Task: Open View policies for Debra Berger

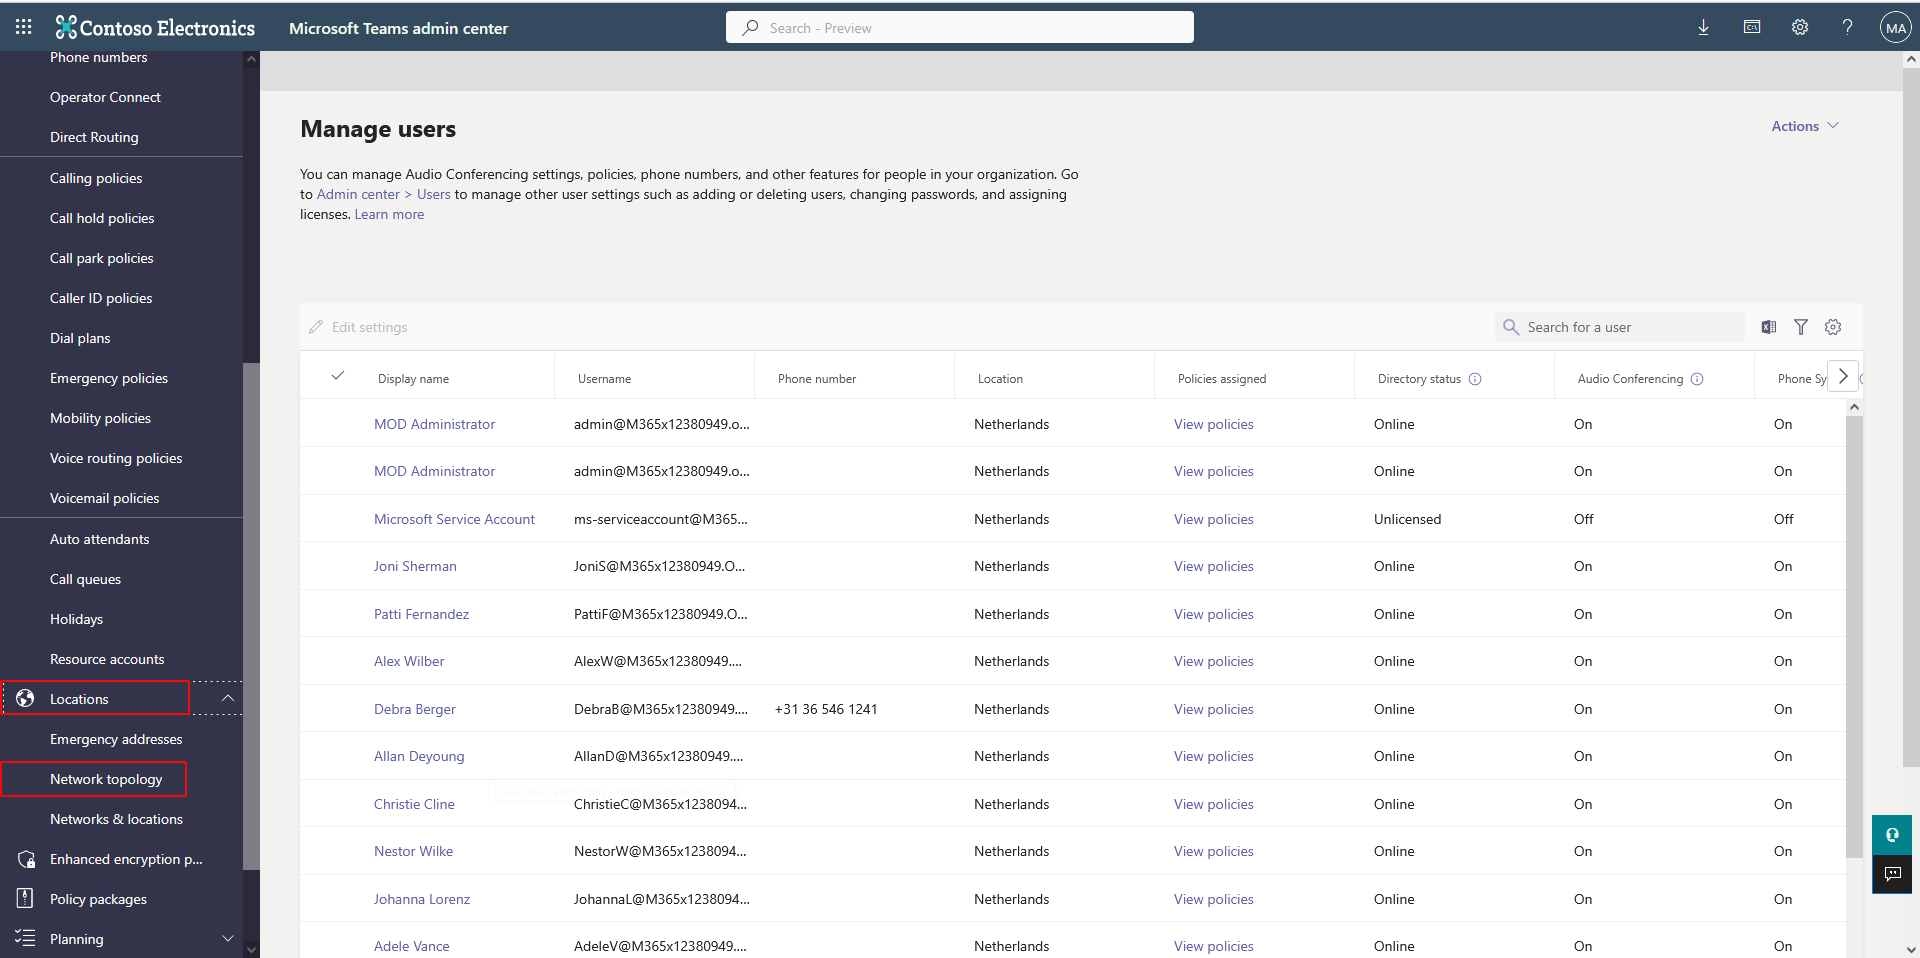Action: click(1213, 709)
